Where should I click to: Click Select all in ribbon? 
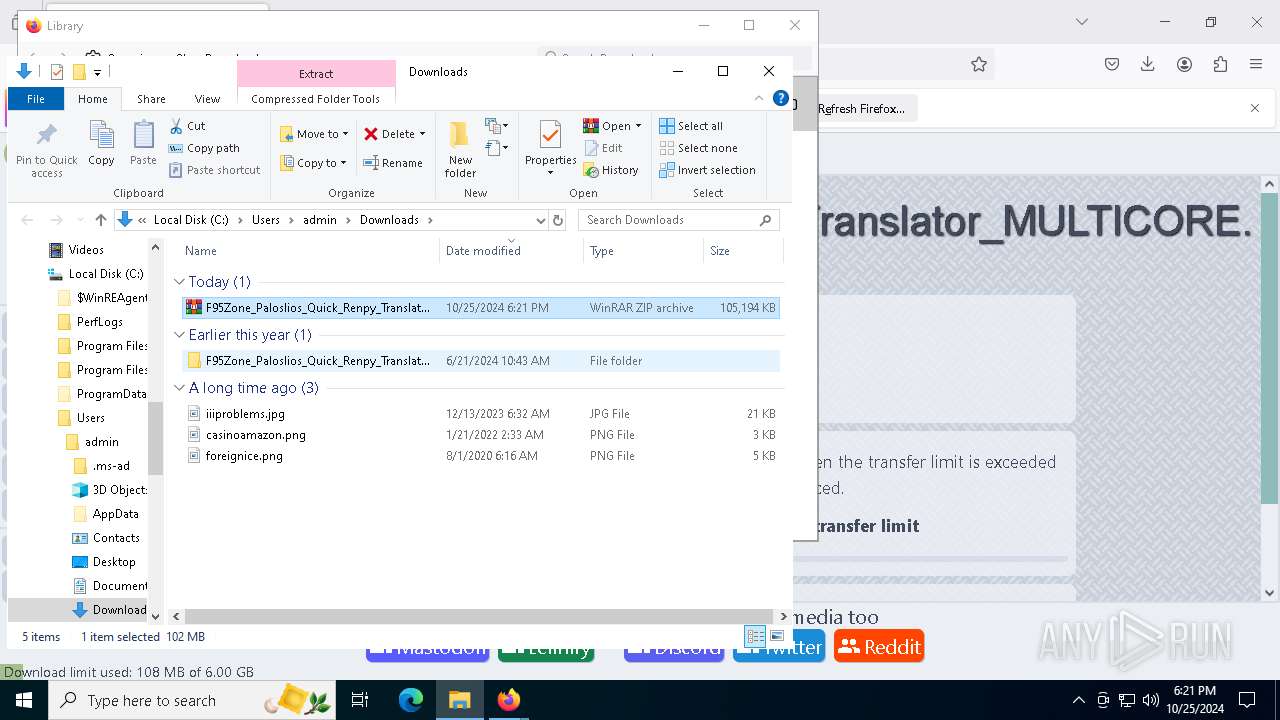[690, 126]
